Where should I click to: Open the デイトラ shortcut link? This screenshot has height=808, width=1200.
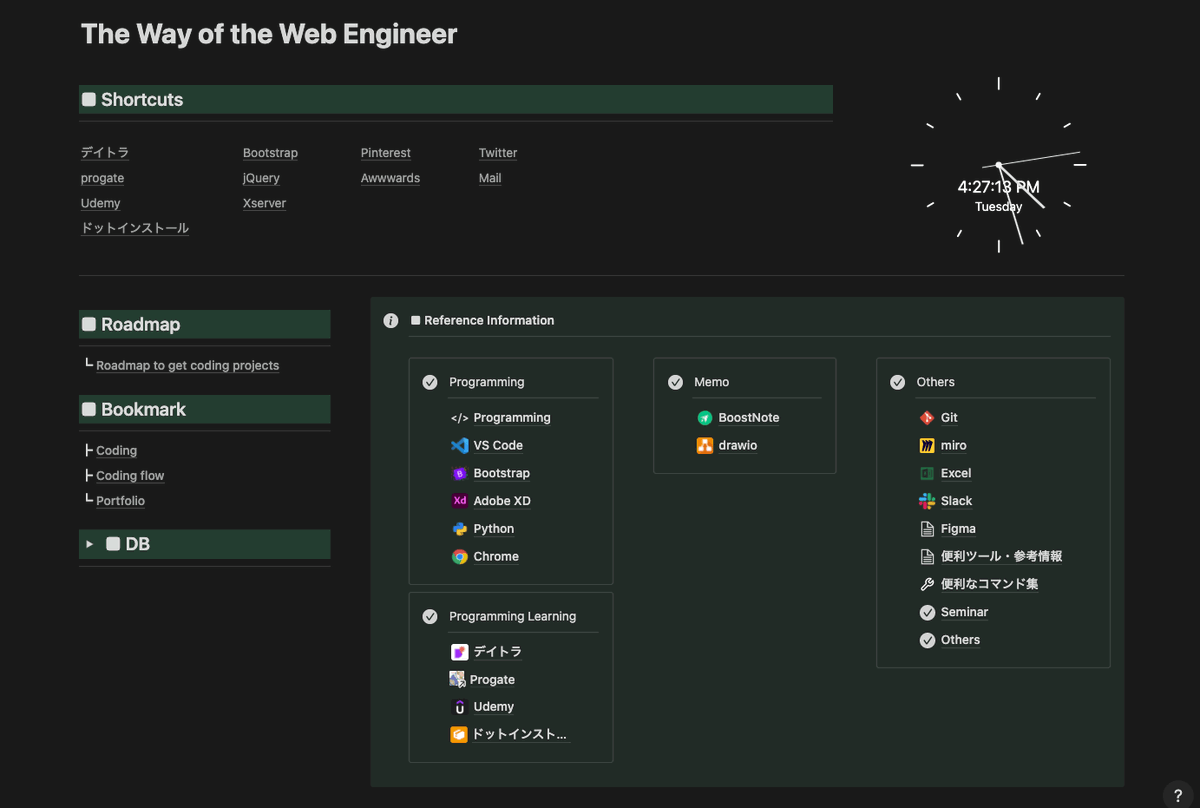click(105, 153)
